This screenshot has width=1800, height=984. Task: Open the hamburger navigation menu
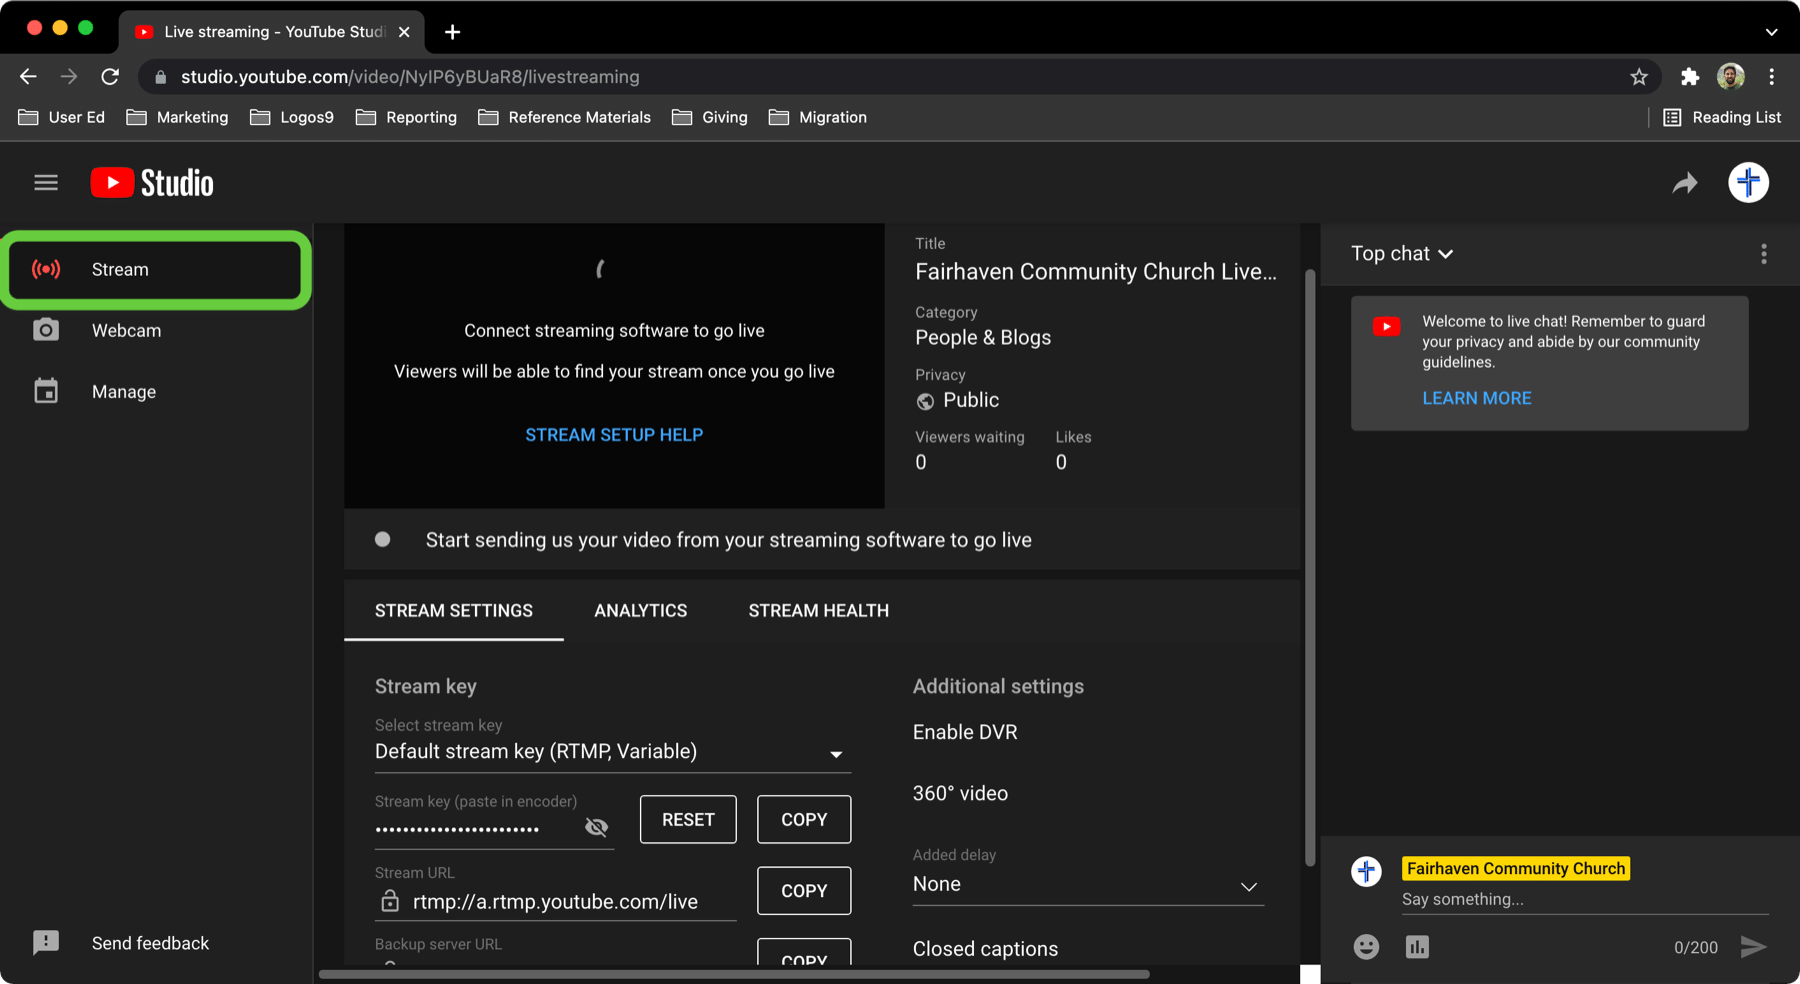(x=46, y=183)
